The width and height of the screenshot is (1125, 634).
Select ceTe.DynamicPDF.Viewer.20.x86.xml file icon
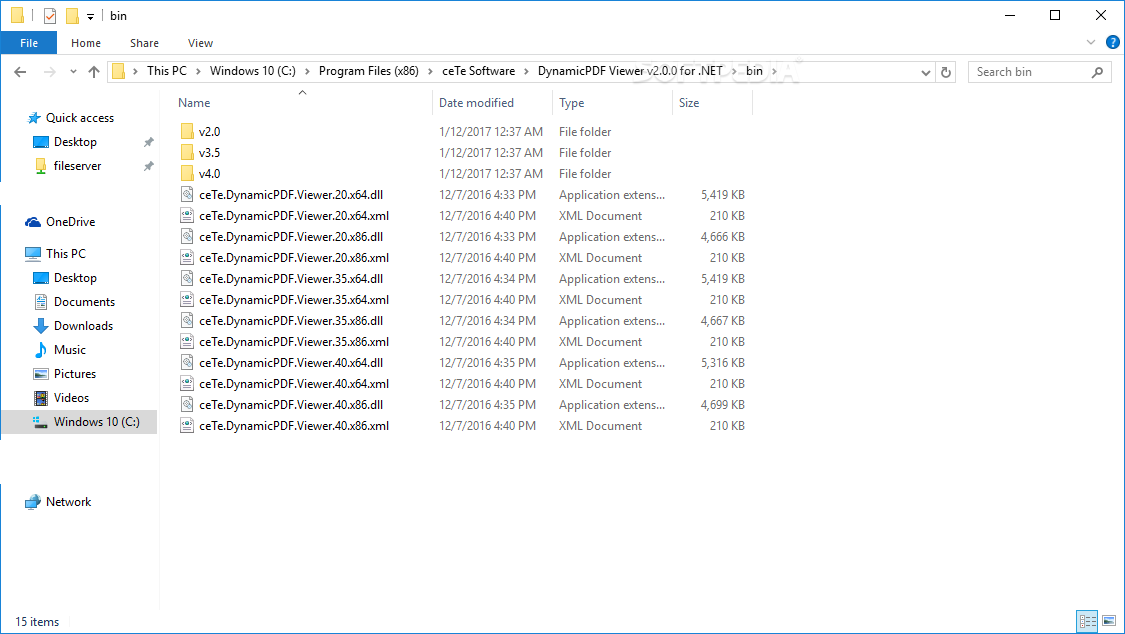tap(187, 257)
